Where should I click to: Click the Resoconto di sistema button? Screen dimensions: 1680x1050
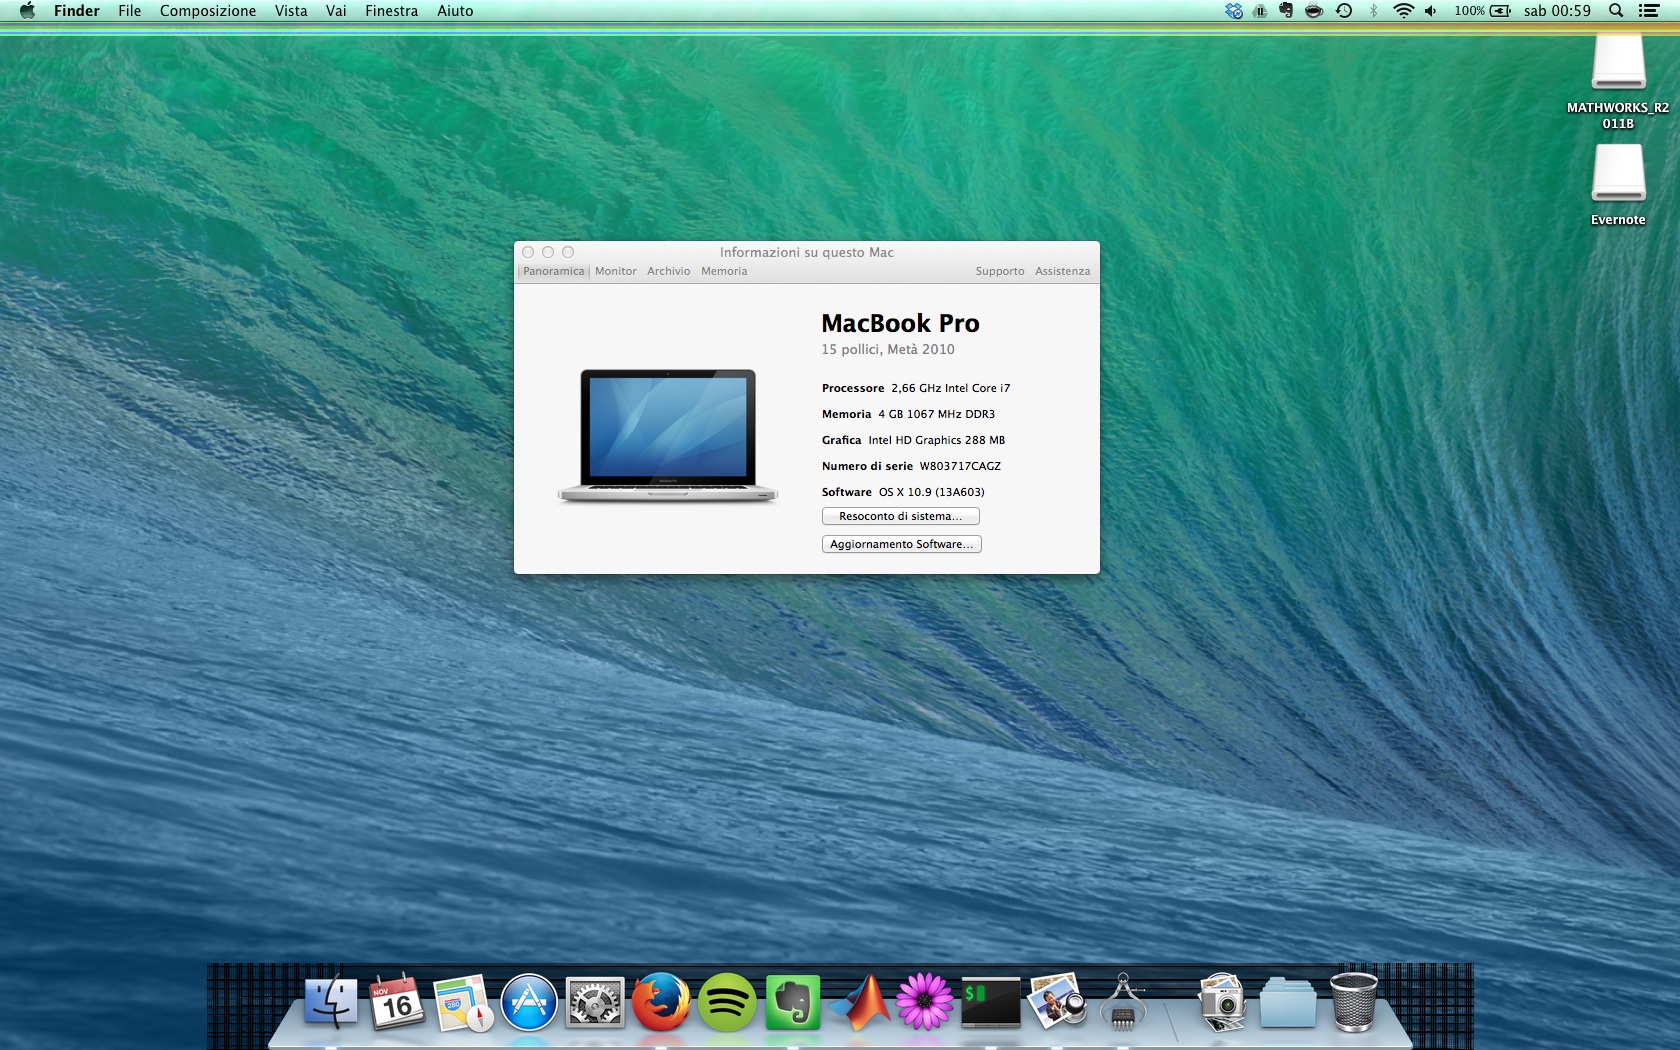coord(900,516)
